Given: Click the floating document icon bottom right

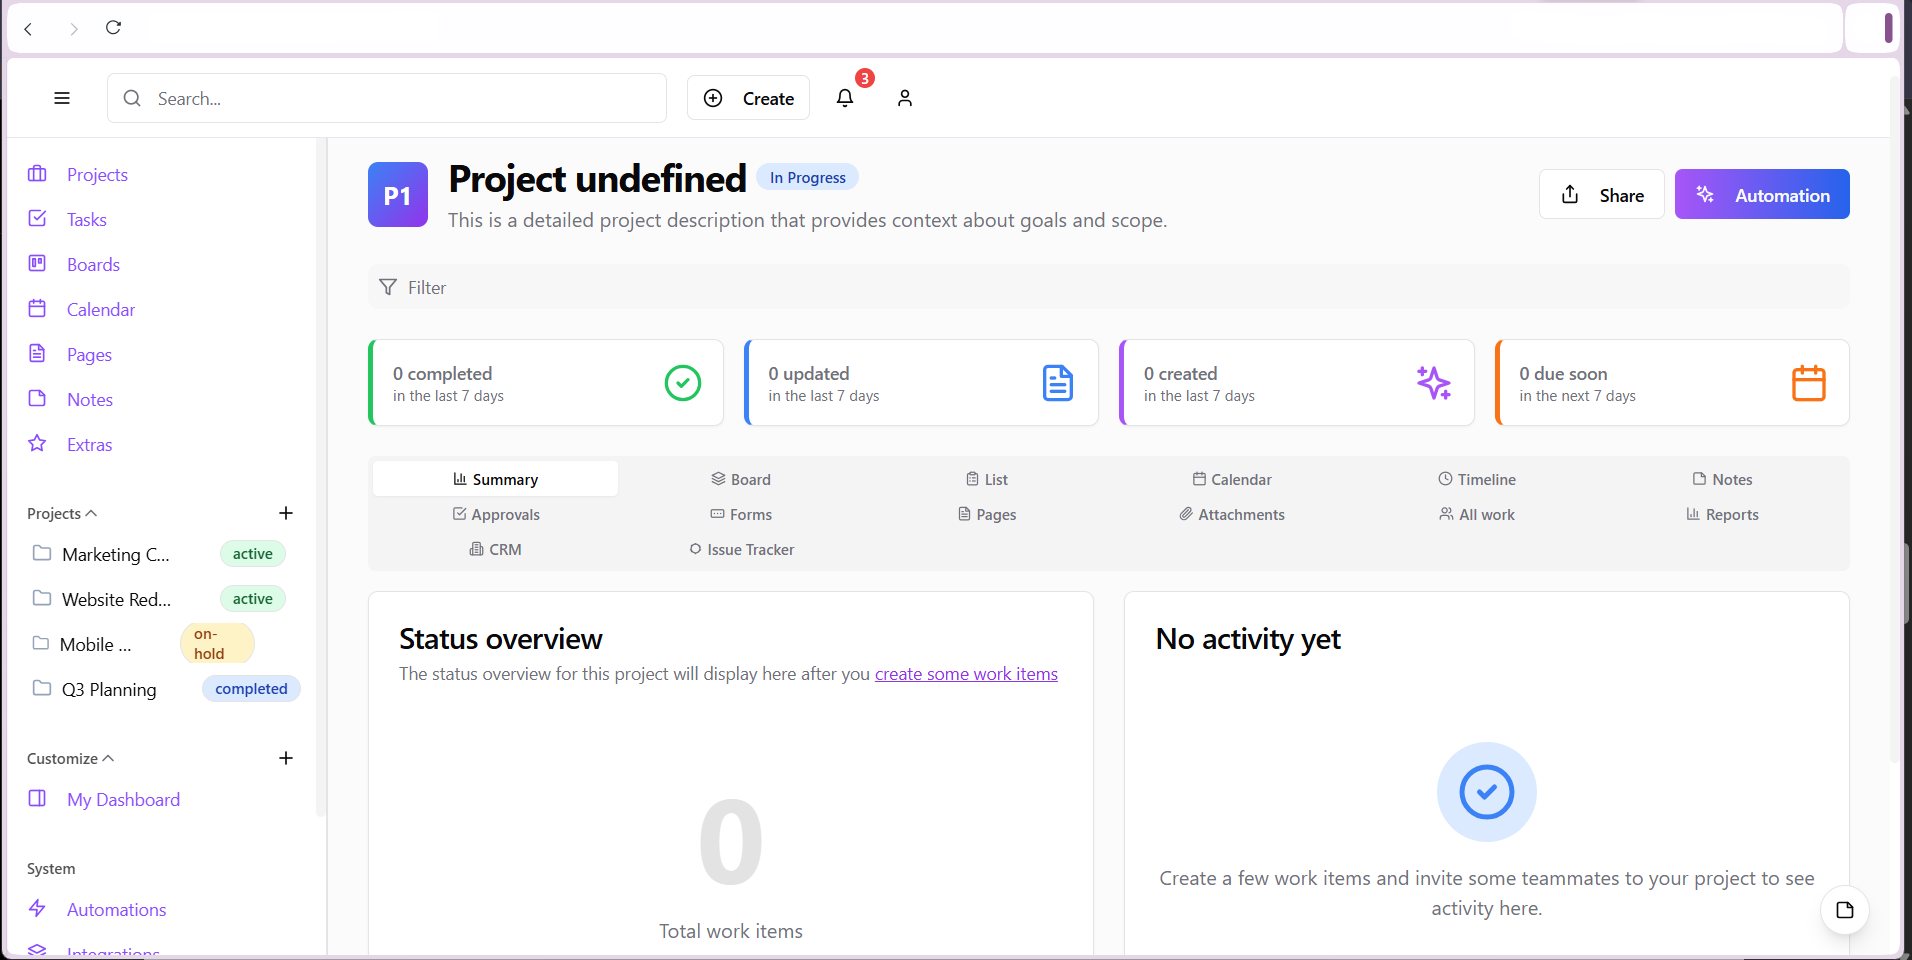Looking at the screenshot, I should pyautogui.click(x=1843, y=910).
